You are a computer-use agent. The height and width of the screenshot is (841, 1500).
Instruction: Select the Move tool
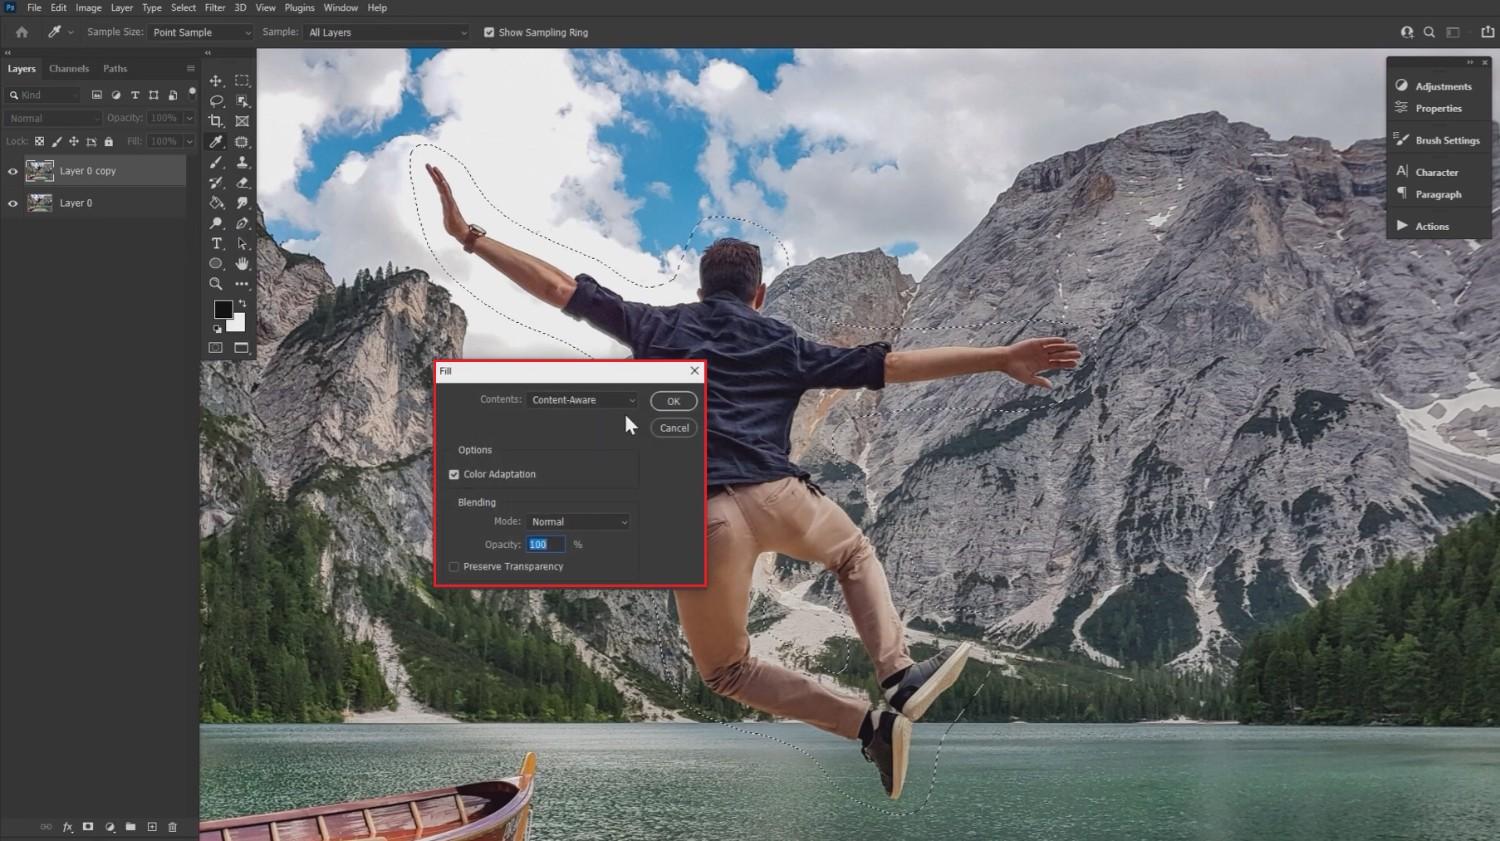pos(216,80)
